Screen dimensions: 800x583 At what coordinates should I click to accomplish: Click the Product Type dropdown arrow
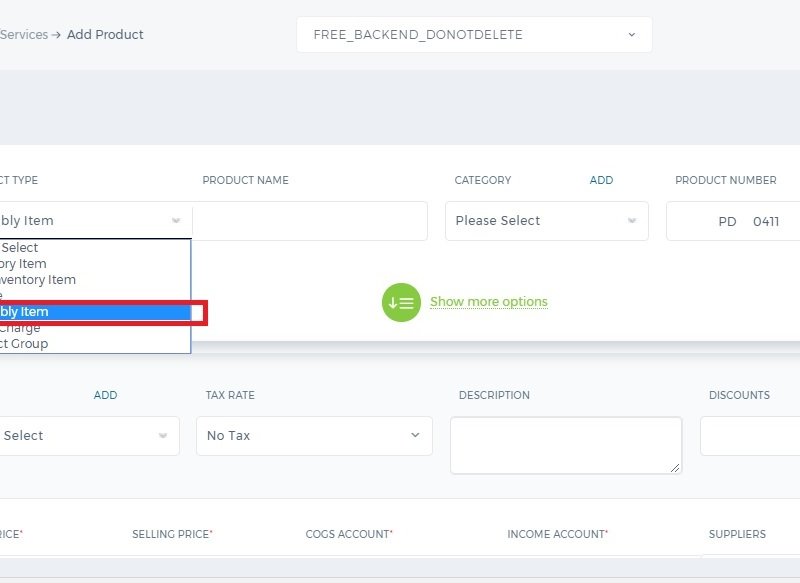point(176,220)
